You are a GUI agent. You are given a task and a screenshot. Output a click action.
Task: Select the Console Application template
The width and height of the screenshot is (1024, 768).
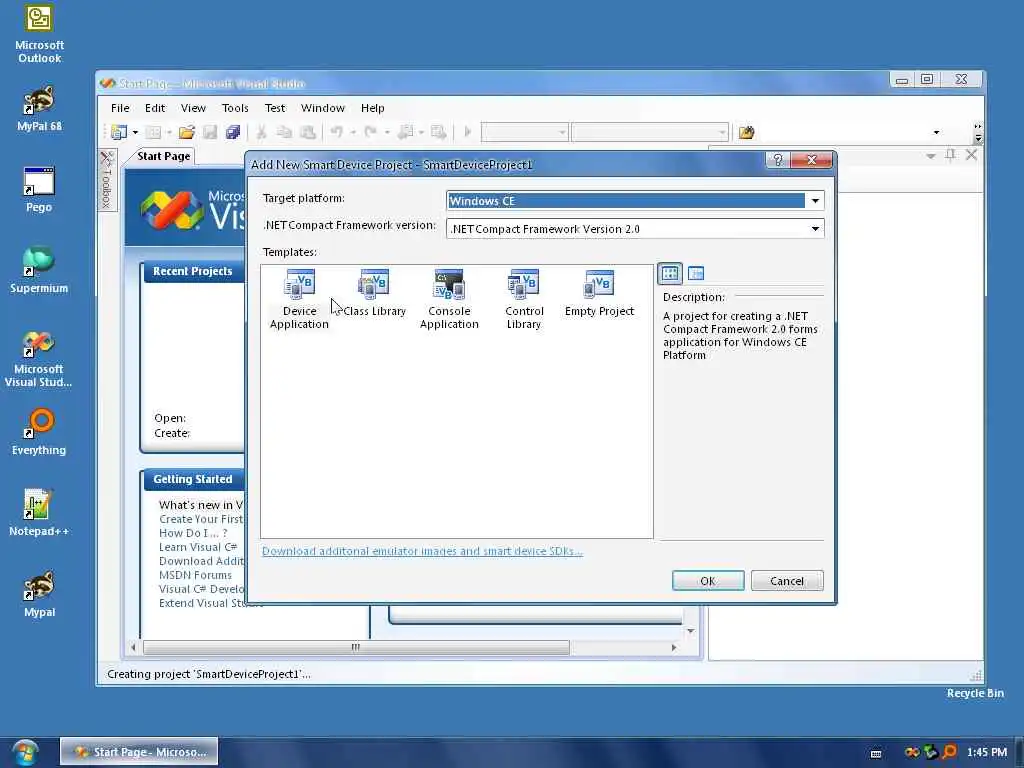449,300
